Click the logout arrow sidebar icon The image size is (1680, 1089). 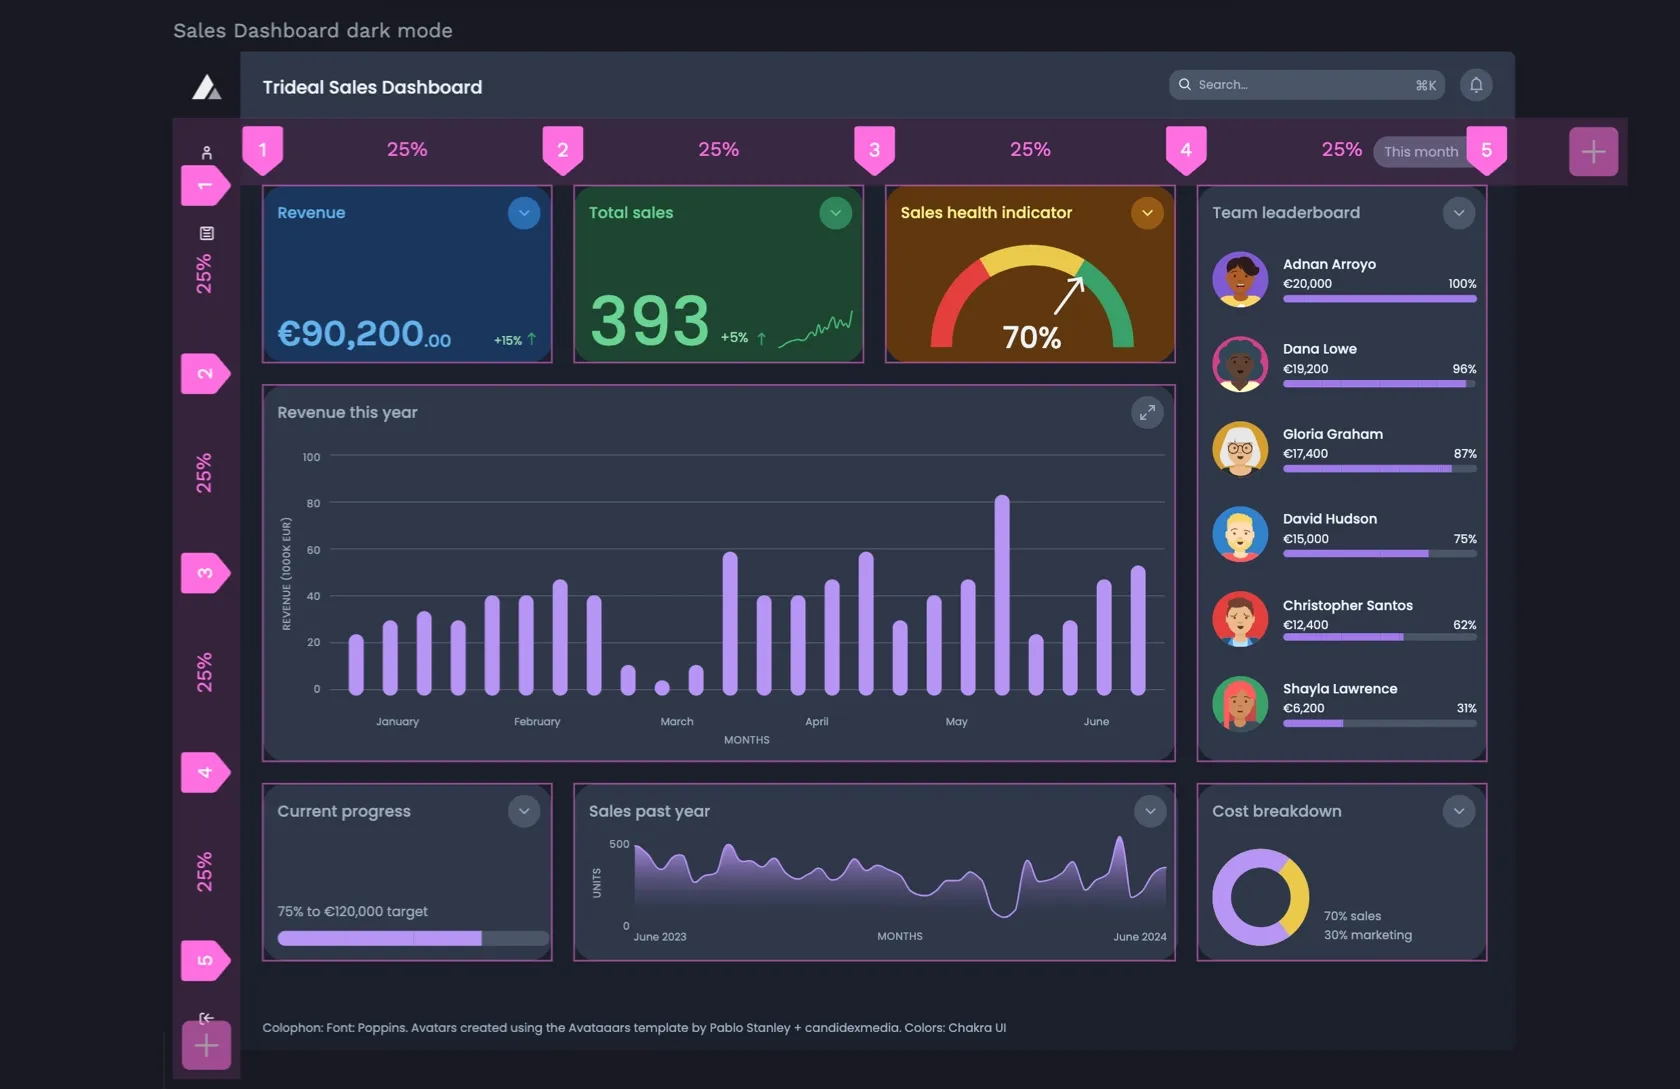pyautogui.click(x=206, y=1018)
